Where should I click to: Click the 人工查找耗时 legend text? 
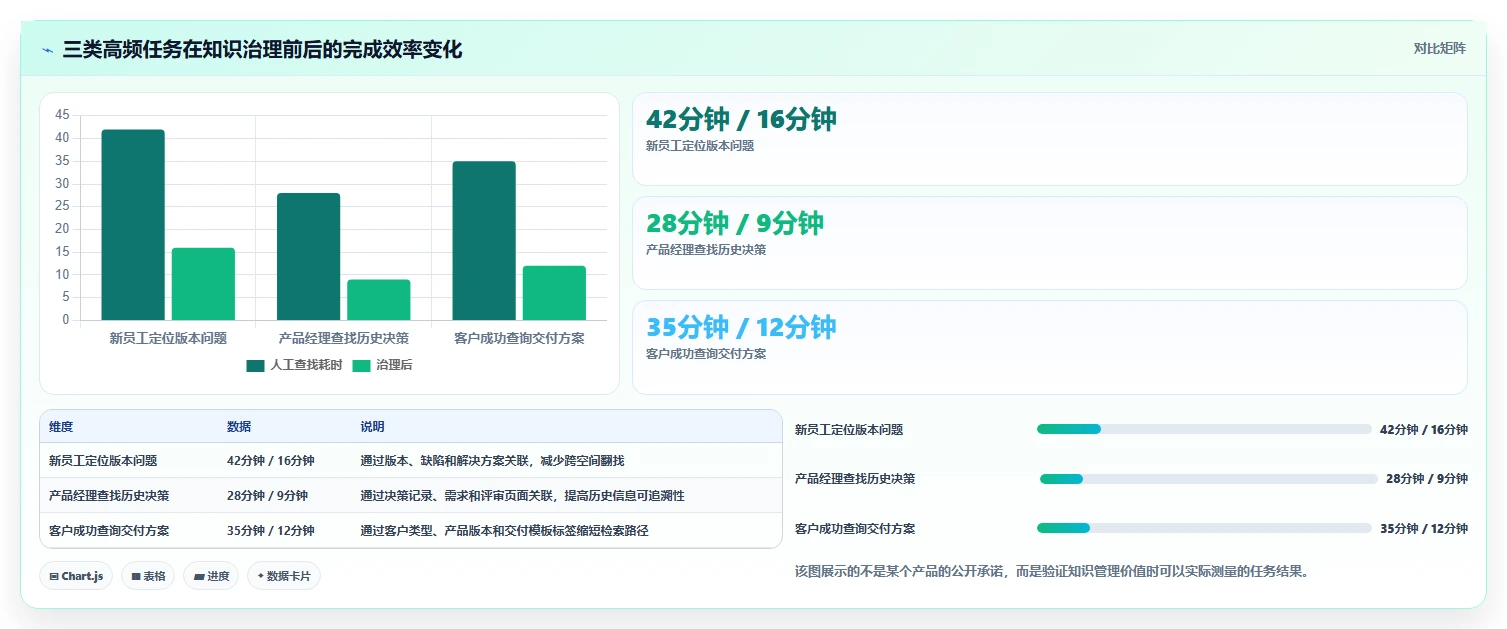point(306,366)
